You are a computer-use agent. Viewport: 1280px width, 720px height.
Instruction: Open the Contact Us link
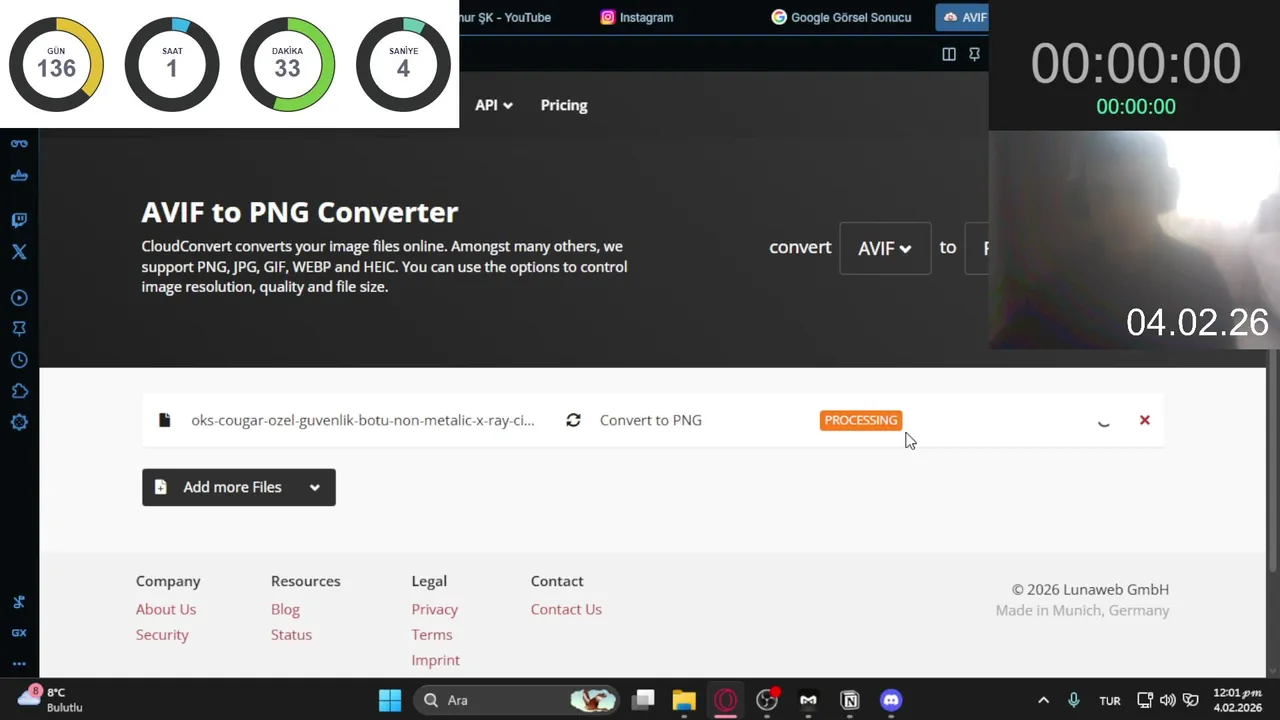566,609
